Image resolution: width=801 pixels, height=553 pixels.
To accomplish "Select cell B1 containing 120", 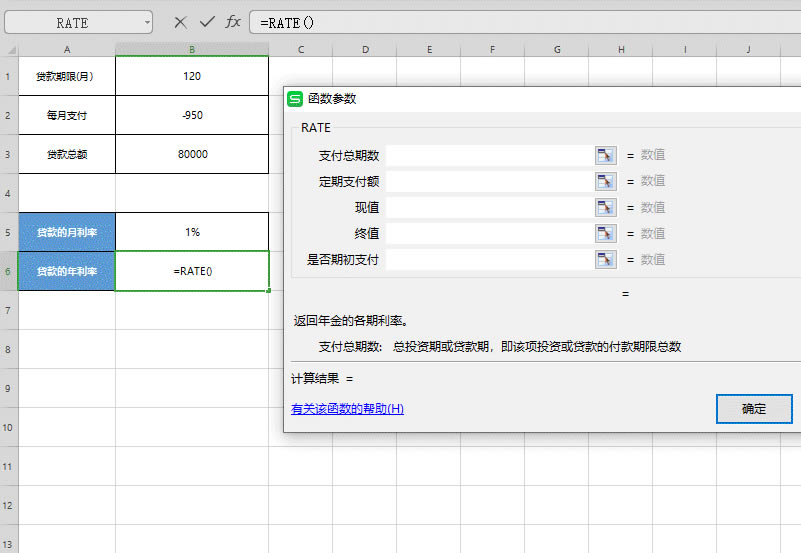I will [192, 76].
